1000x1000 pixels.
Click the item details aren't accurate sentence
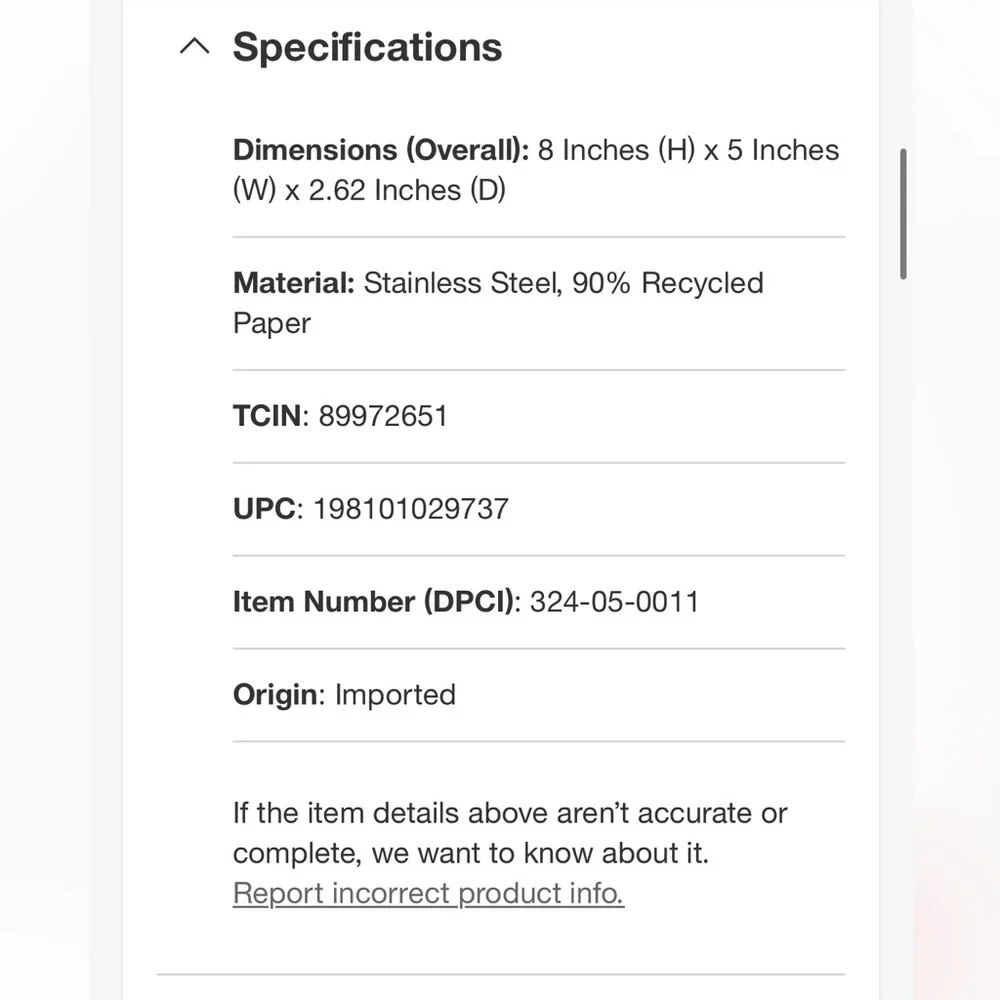(510, 813)
